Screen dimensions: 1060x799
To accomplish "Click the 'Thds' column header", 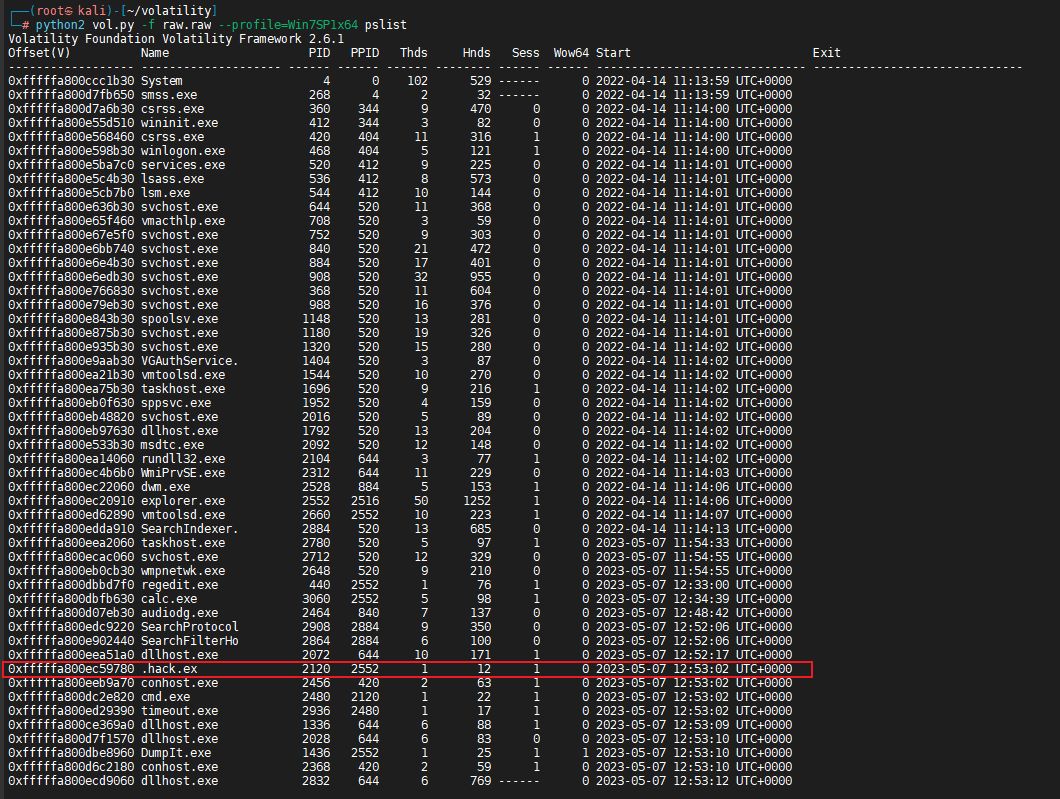I will point(414,53).
